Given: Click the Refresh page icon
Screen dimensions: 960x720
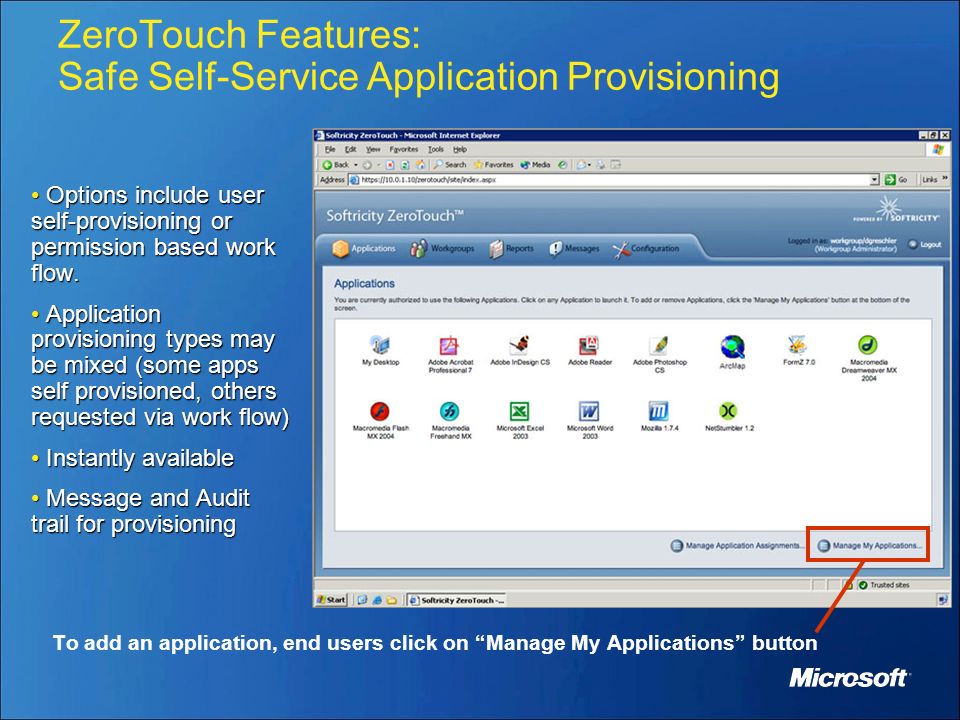Looking at the screenshot, I should 405,165.
